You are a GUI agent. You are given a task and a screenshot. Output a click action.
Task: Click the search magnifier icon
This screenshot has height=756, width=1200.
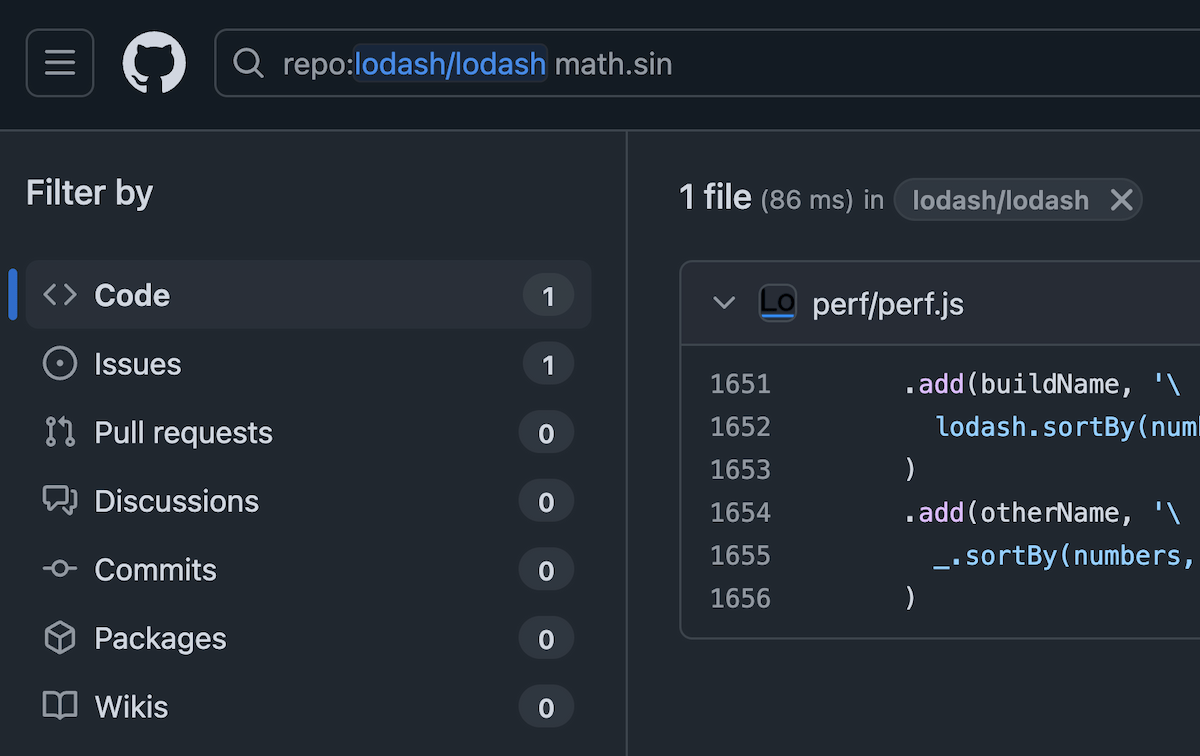[x=247, y=64]
